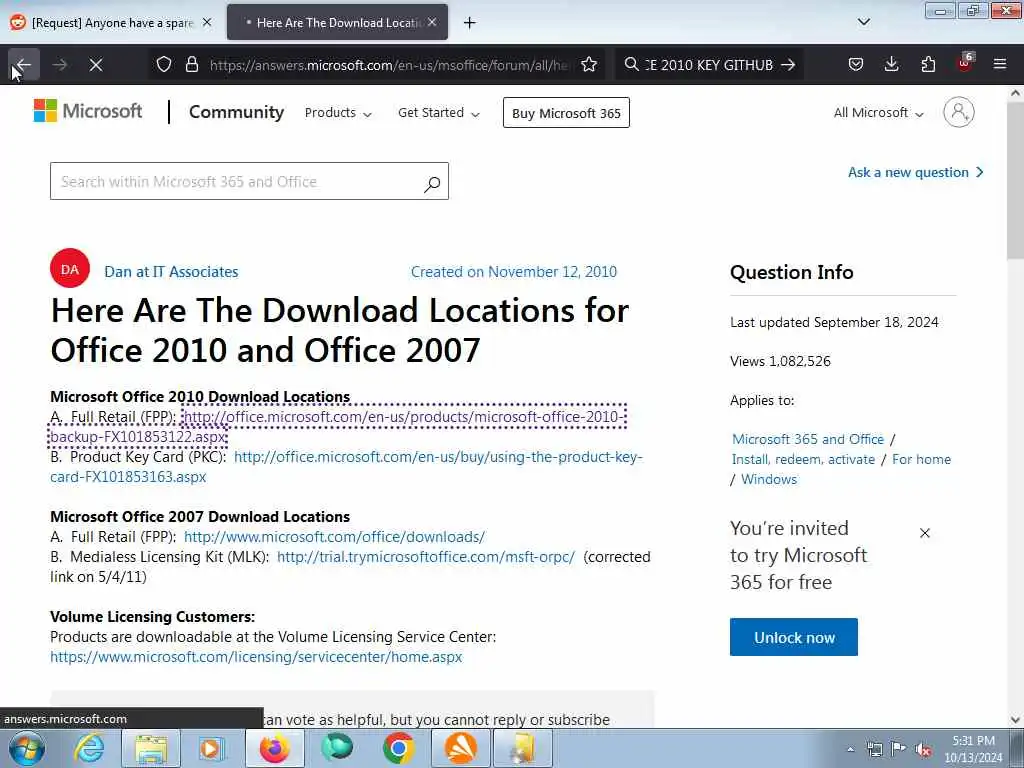Click the orange Avast icon on the taskbar
This screenshot has width=1024, height=768.
(460, 748)
